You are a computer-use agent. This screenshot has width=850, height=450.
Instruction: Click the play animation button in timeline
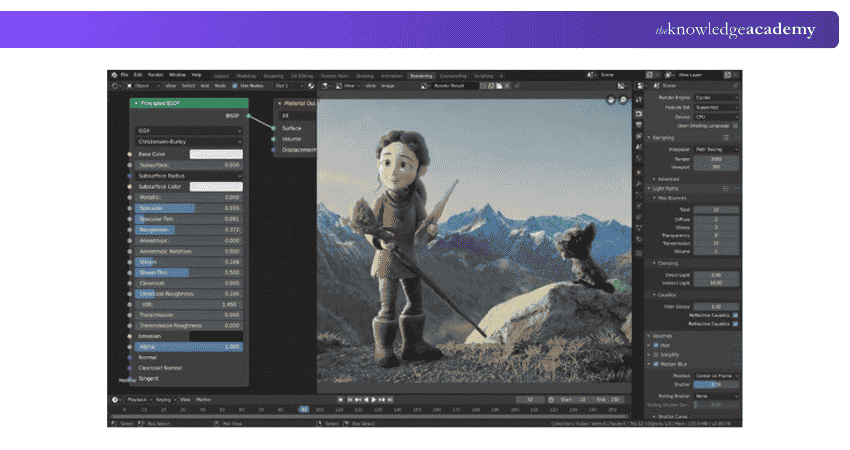(374, 400)
